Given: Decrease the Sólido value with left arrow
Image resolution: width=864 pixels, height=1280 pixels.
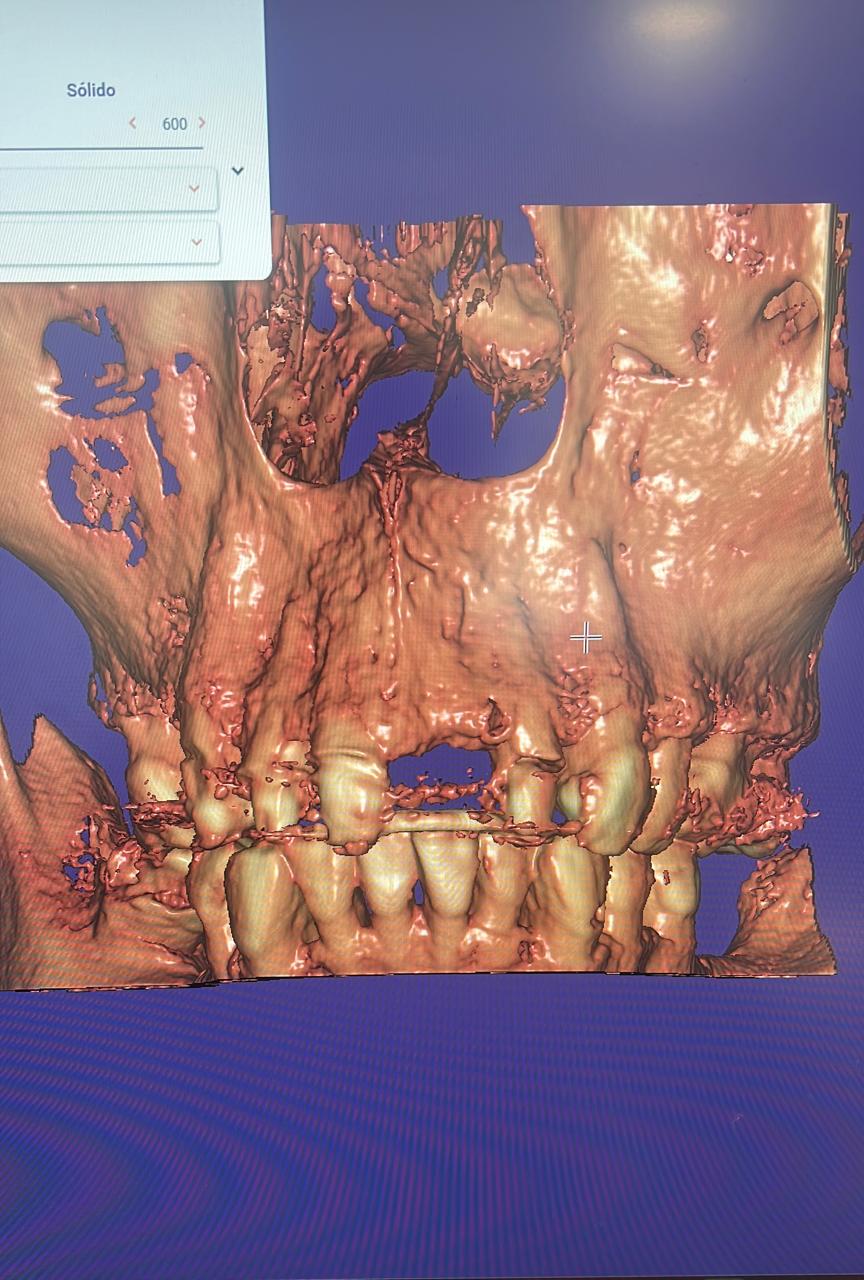Looking at the screenshot, I should coord(132,123).
